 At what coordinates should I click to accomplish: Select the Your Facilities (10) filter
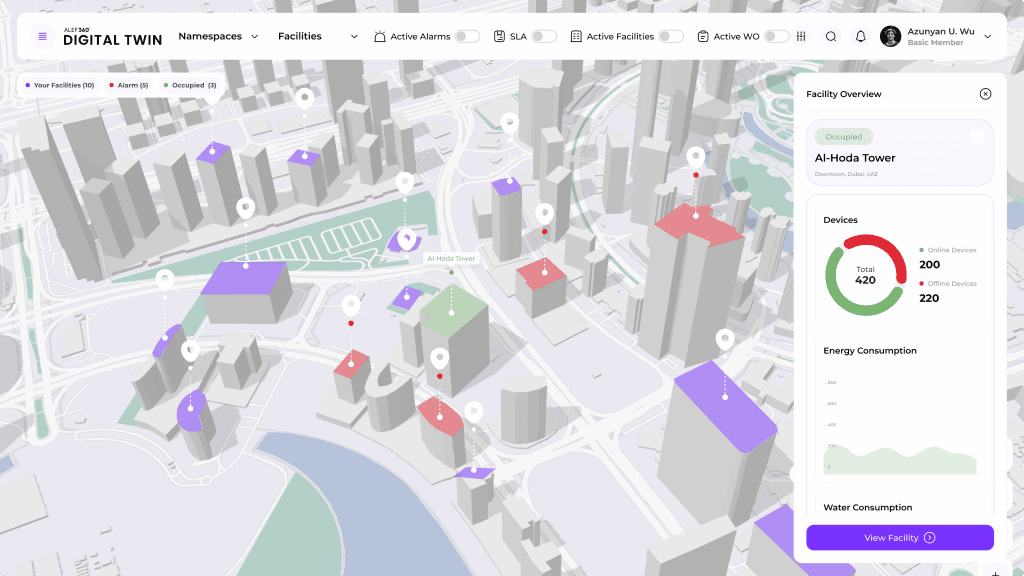click(60, 86)
